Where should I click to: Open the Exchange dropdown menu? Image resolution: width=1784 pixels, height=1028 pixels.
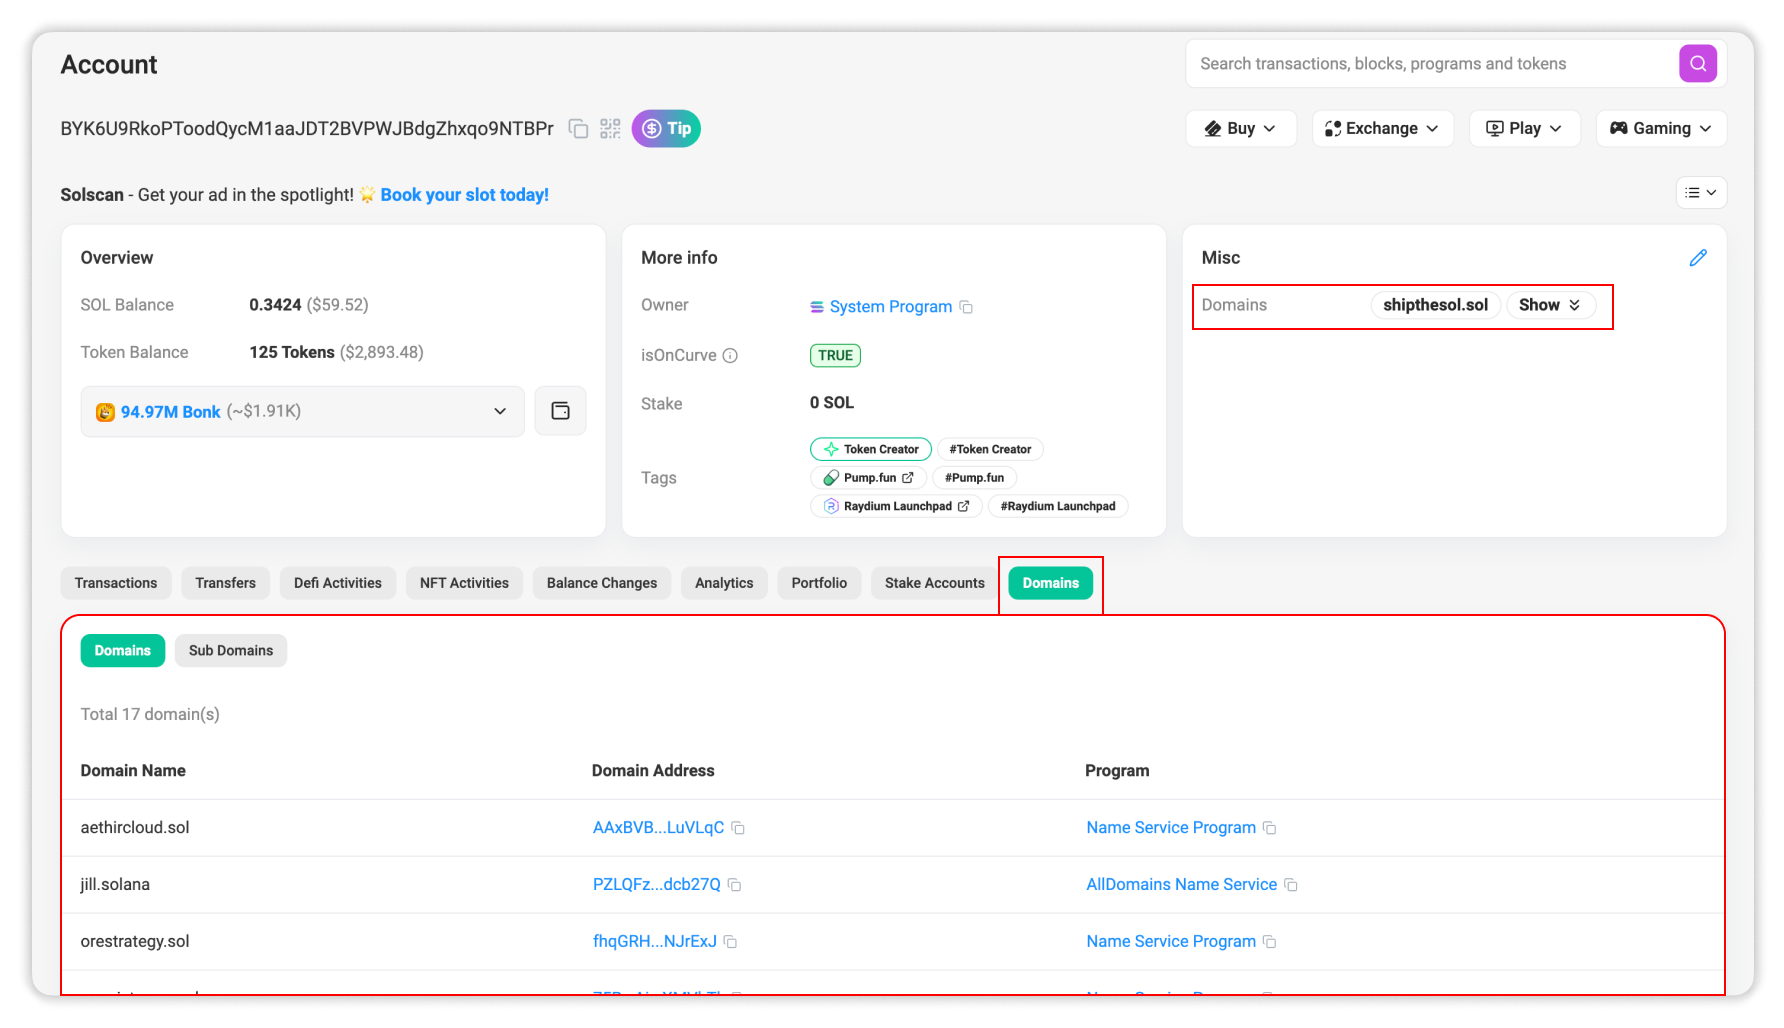[1382, 129]
